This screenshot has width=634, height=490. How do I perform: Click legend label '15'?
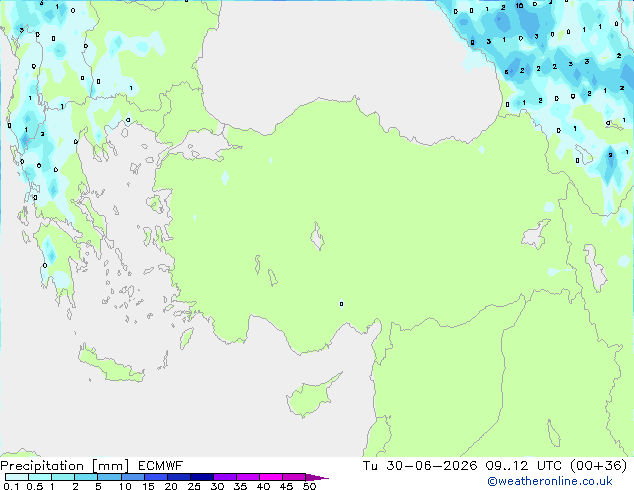pyautogui.click(x=148, y=486)
